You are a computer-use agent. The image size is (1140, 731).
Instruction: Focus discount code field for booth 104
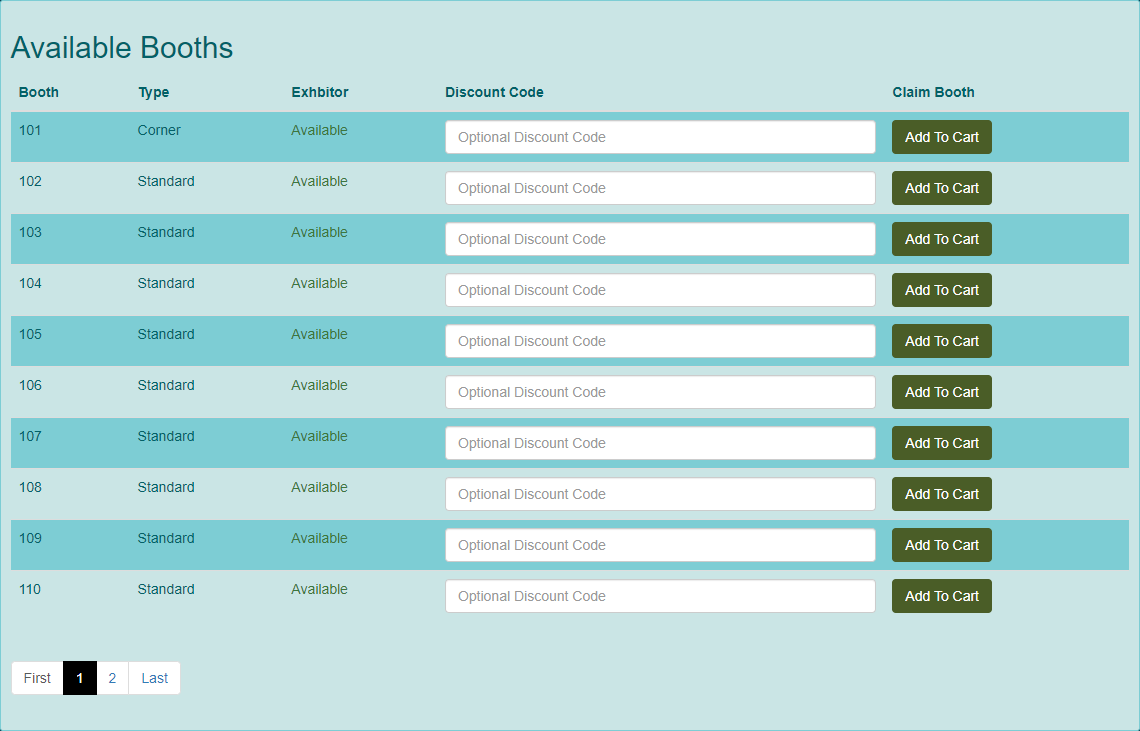(x=660, y=289)
